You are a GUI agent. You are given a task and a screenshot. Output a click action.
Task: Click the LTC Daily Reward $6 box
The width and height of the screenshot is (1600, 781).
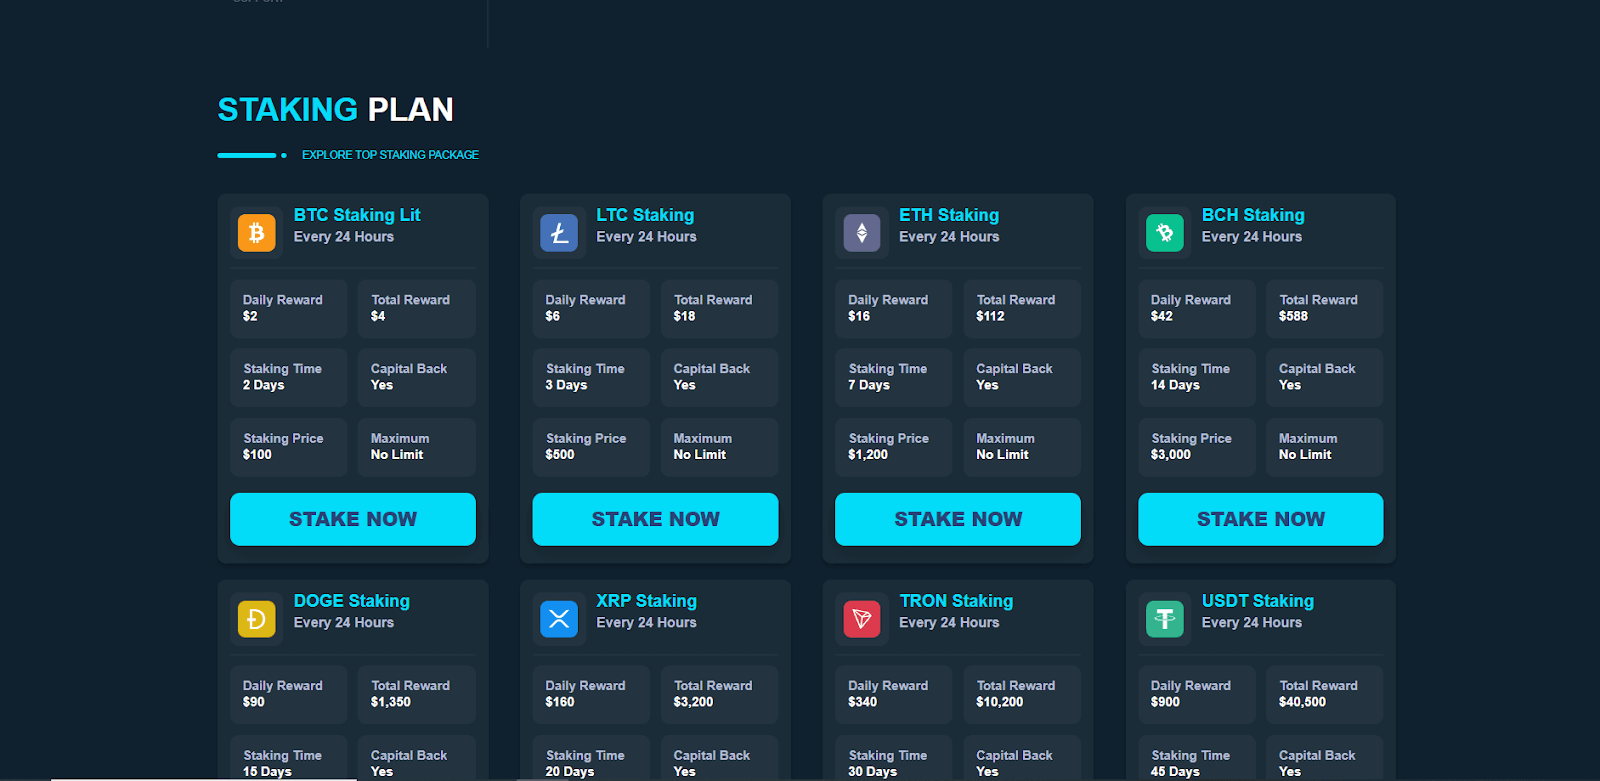(x=590, y=308)
